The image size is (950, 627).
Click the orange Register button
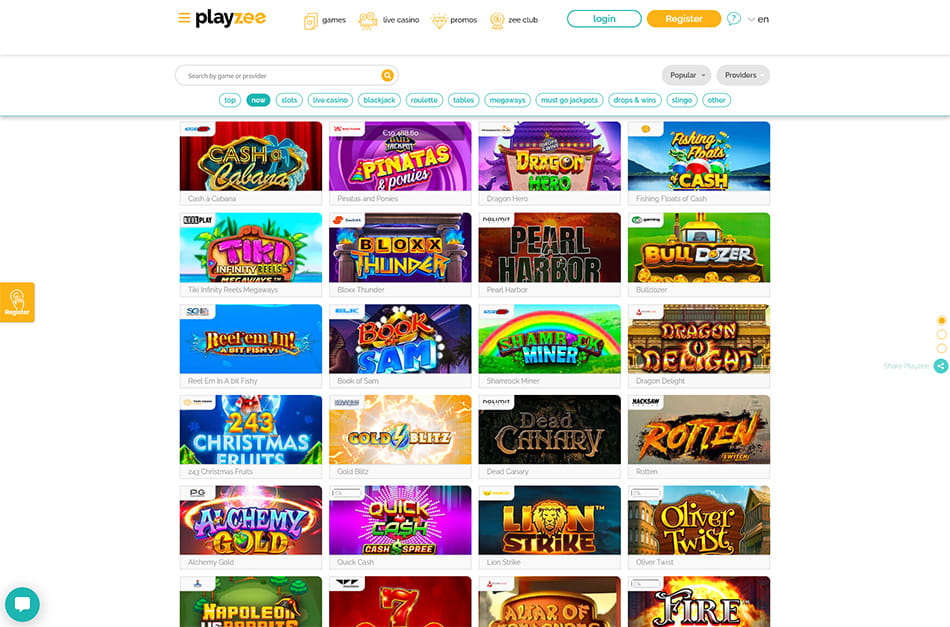684,19
